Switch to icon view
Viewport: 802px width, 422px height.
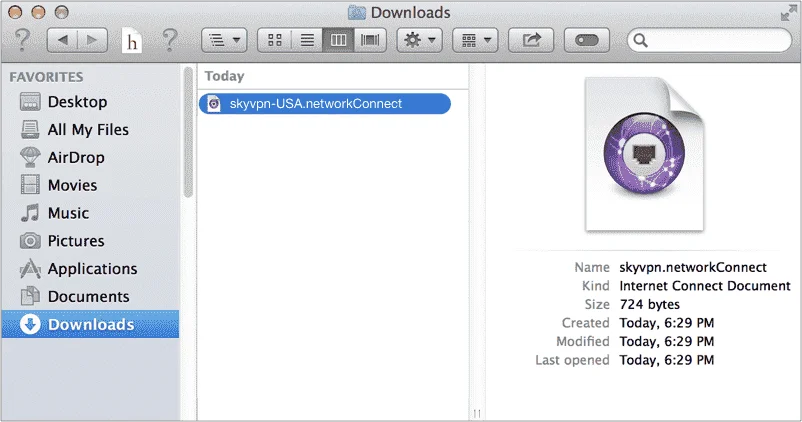click(275, 40)
